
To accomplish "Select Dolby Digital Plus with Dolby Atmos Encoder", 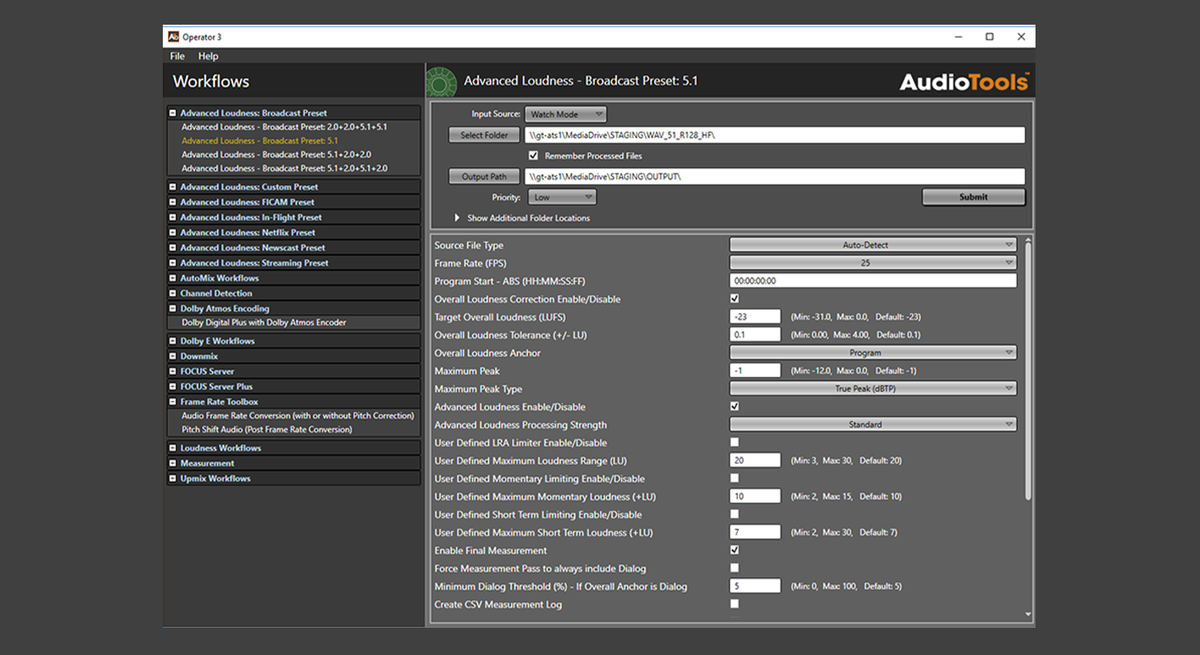I will coord(264,323).
